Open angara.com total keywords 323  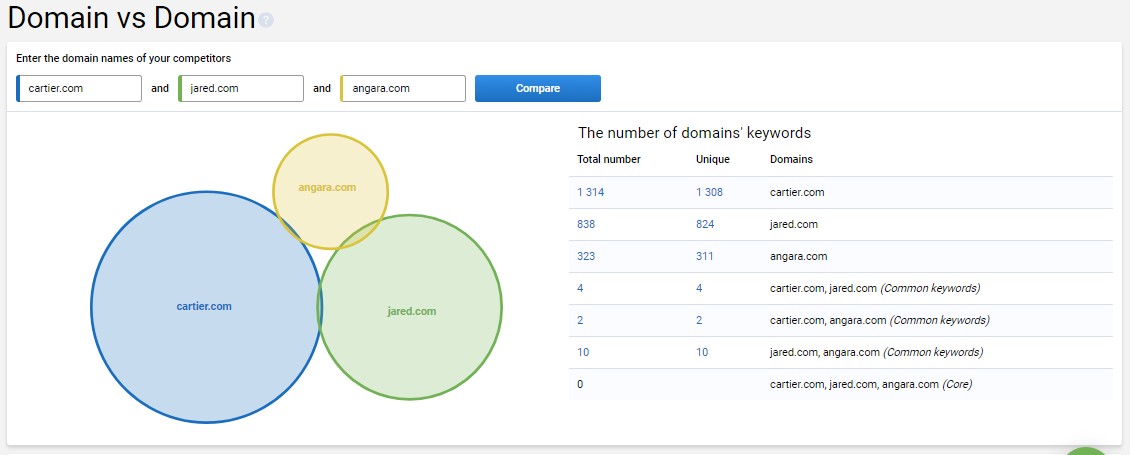[x=586, y=256]
